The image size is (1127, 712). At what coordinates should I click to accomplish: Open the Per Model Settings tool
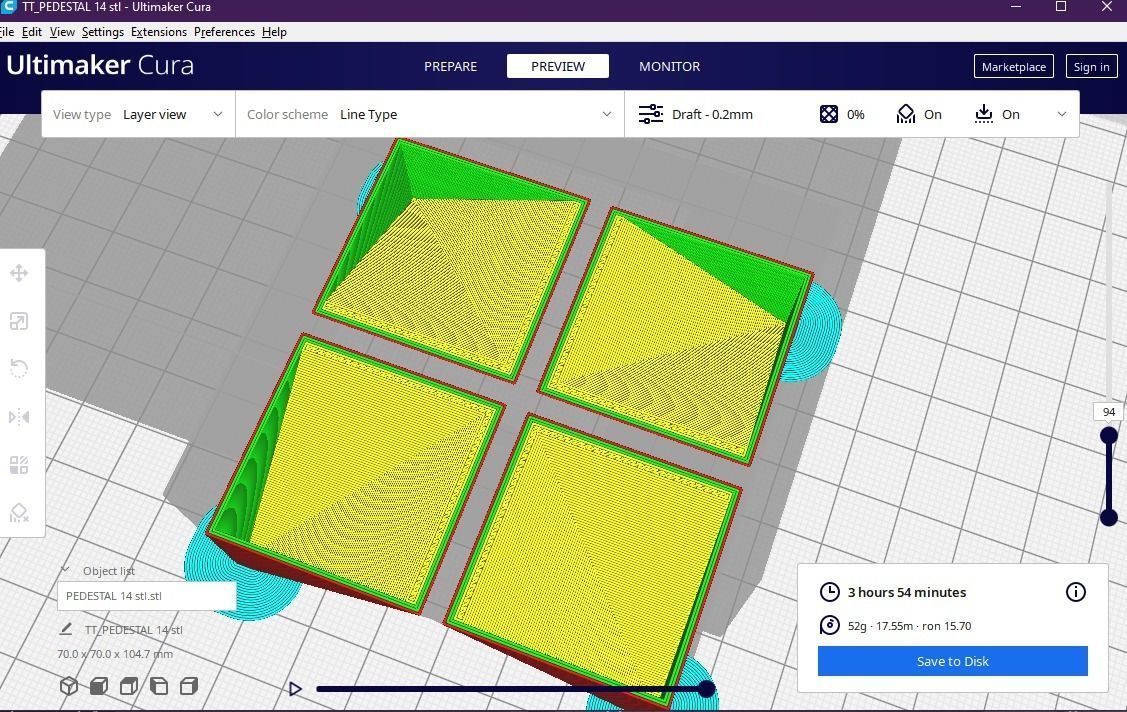click(x=19, y=466)
